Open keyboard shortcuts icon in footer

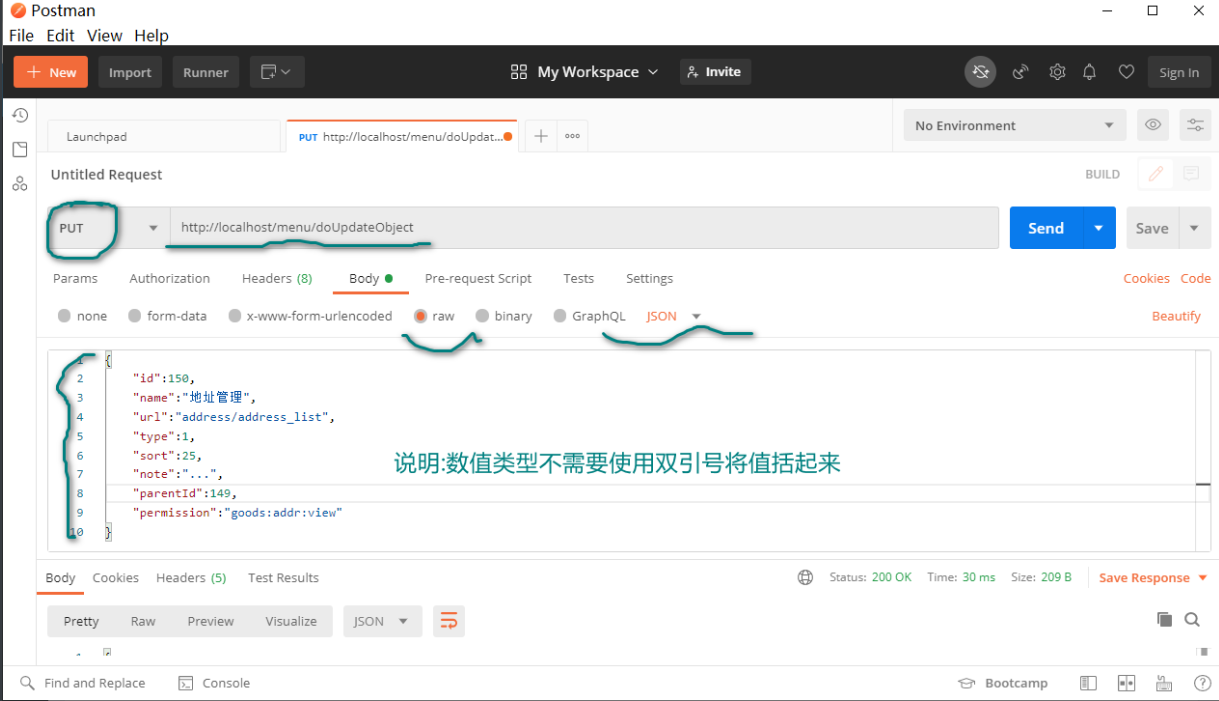click(1164, 683)
